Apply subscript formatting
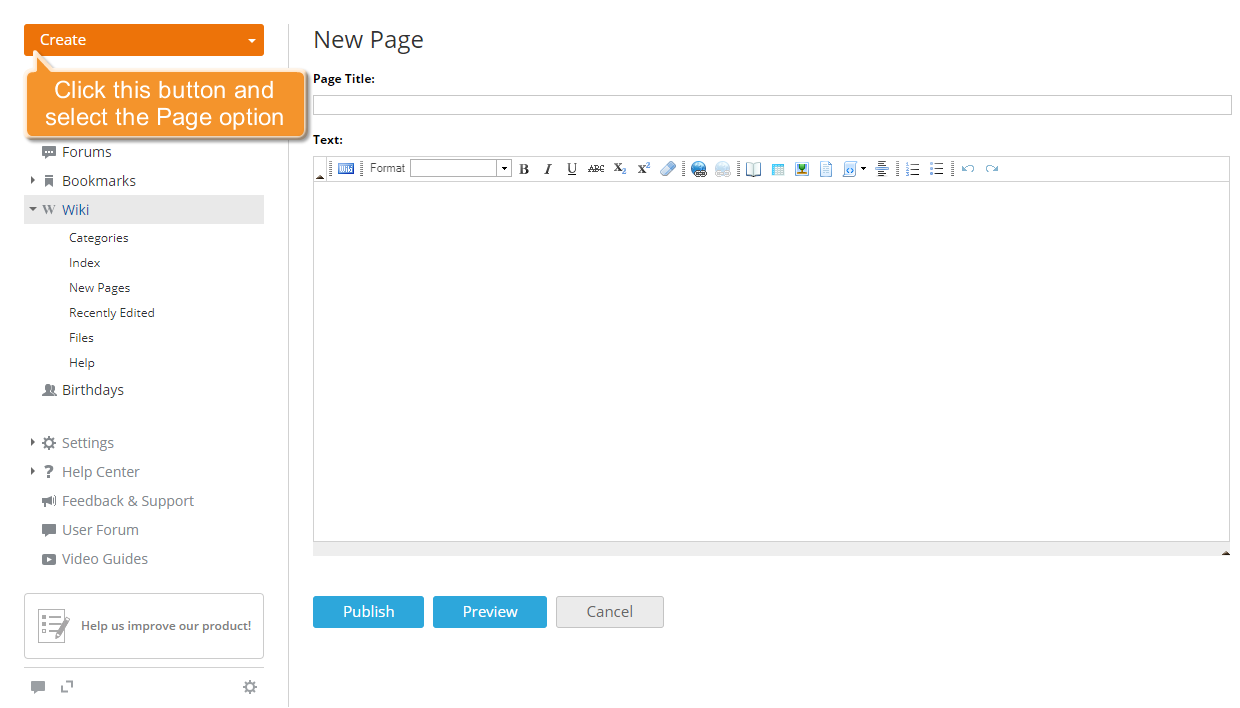The height and width of the screenshot is (708, 1240). point(620,169)
